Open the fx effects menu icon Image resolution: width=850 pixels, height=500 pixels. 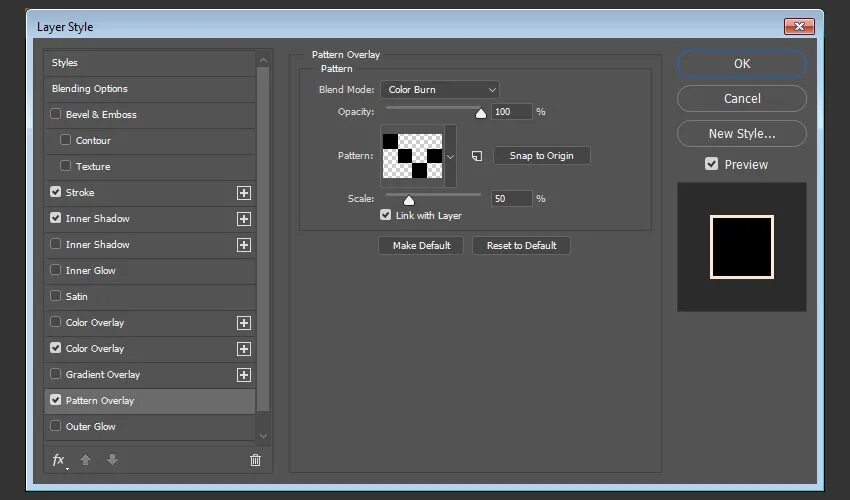point(59,460)
